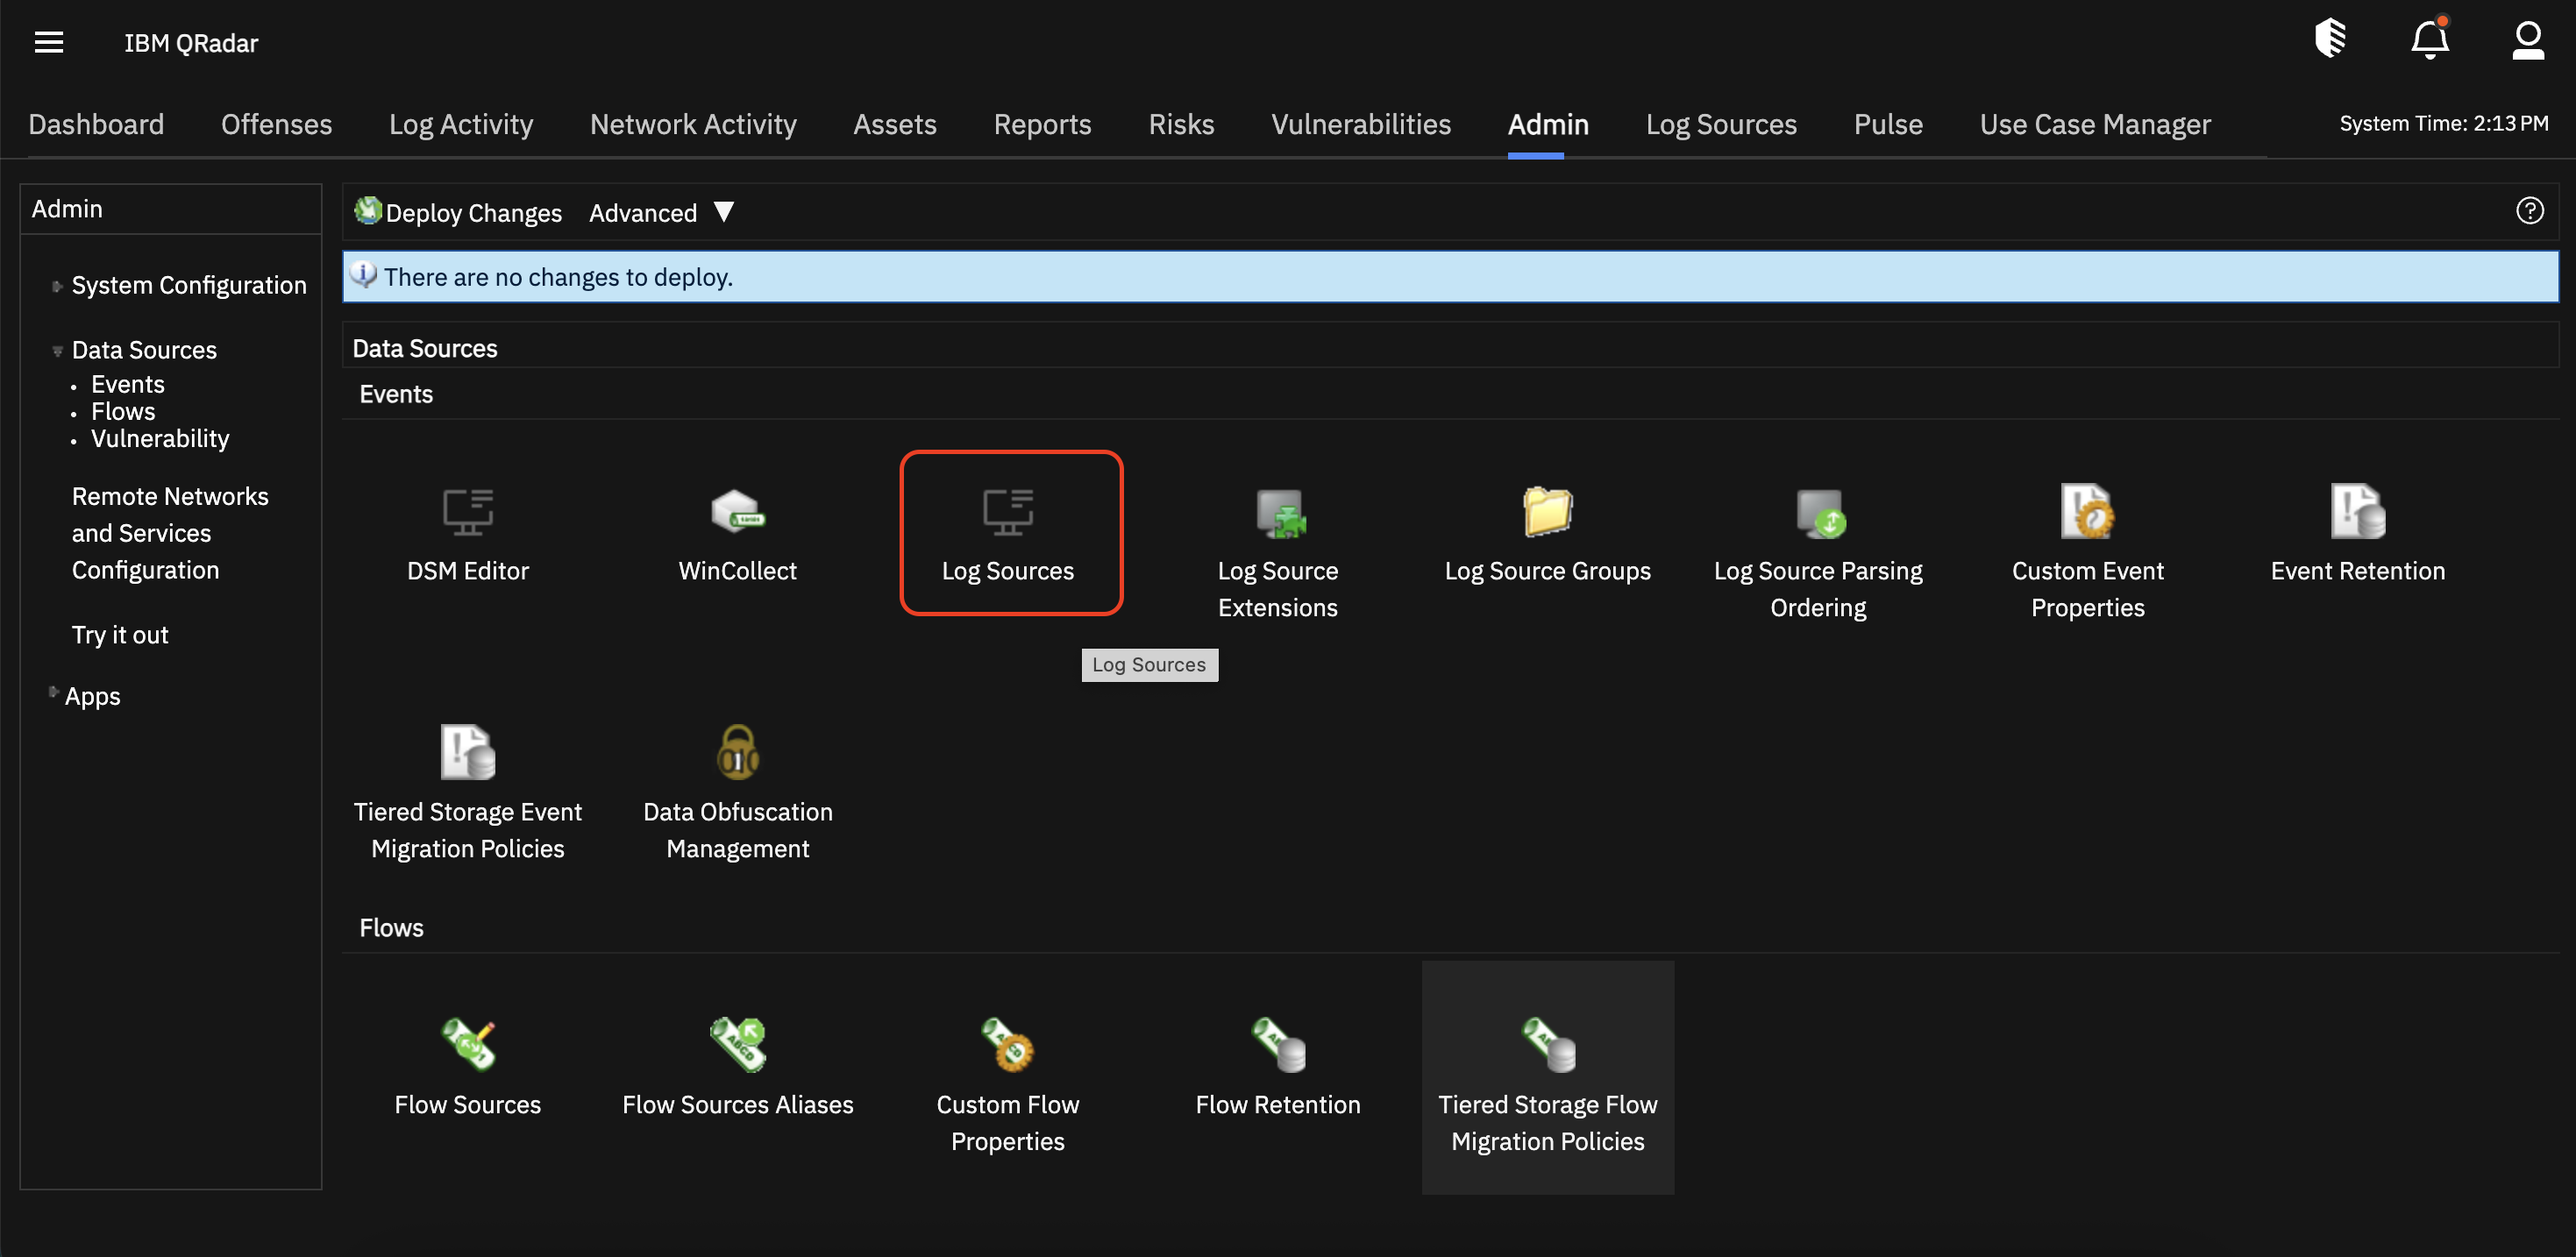The height and width of the screenshot is (1257, 2576).
Task: Open the hamburger navigation menu
Action: 49,42
